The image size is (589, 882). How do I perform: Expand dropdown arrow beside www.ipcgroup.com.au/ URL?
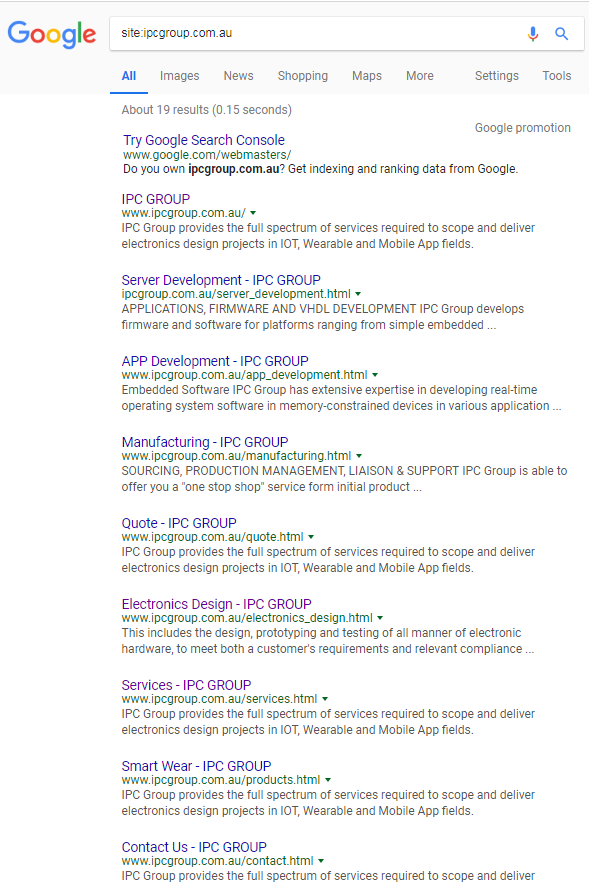(x=253, y=213)
